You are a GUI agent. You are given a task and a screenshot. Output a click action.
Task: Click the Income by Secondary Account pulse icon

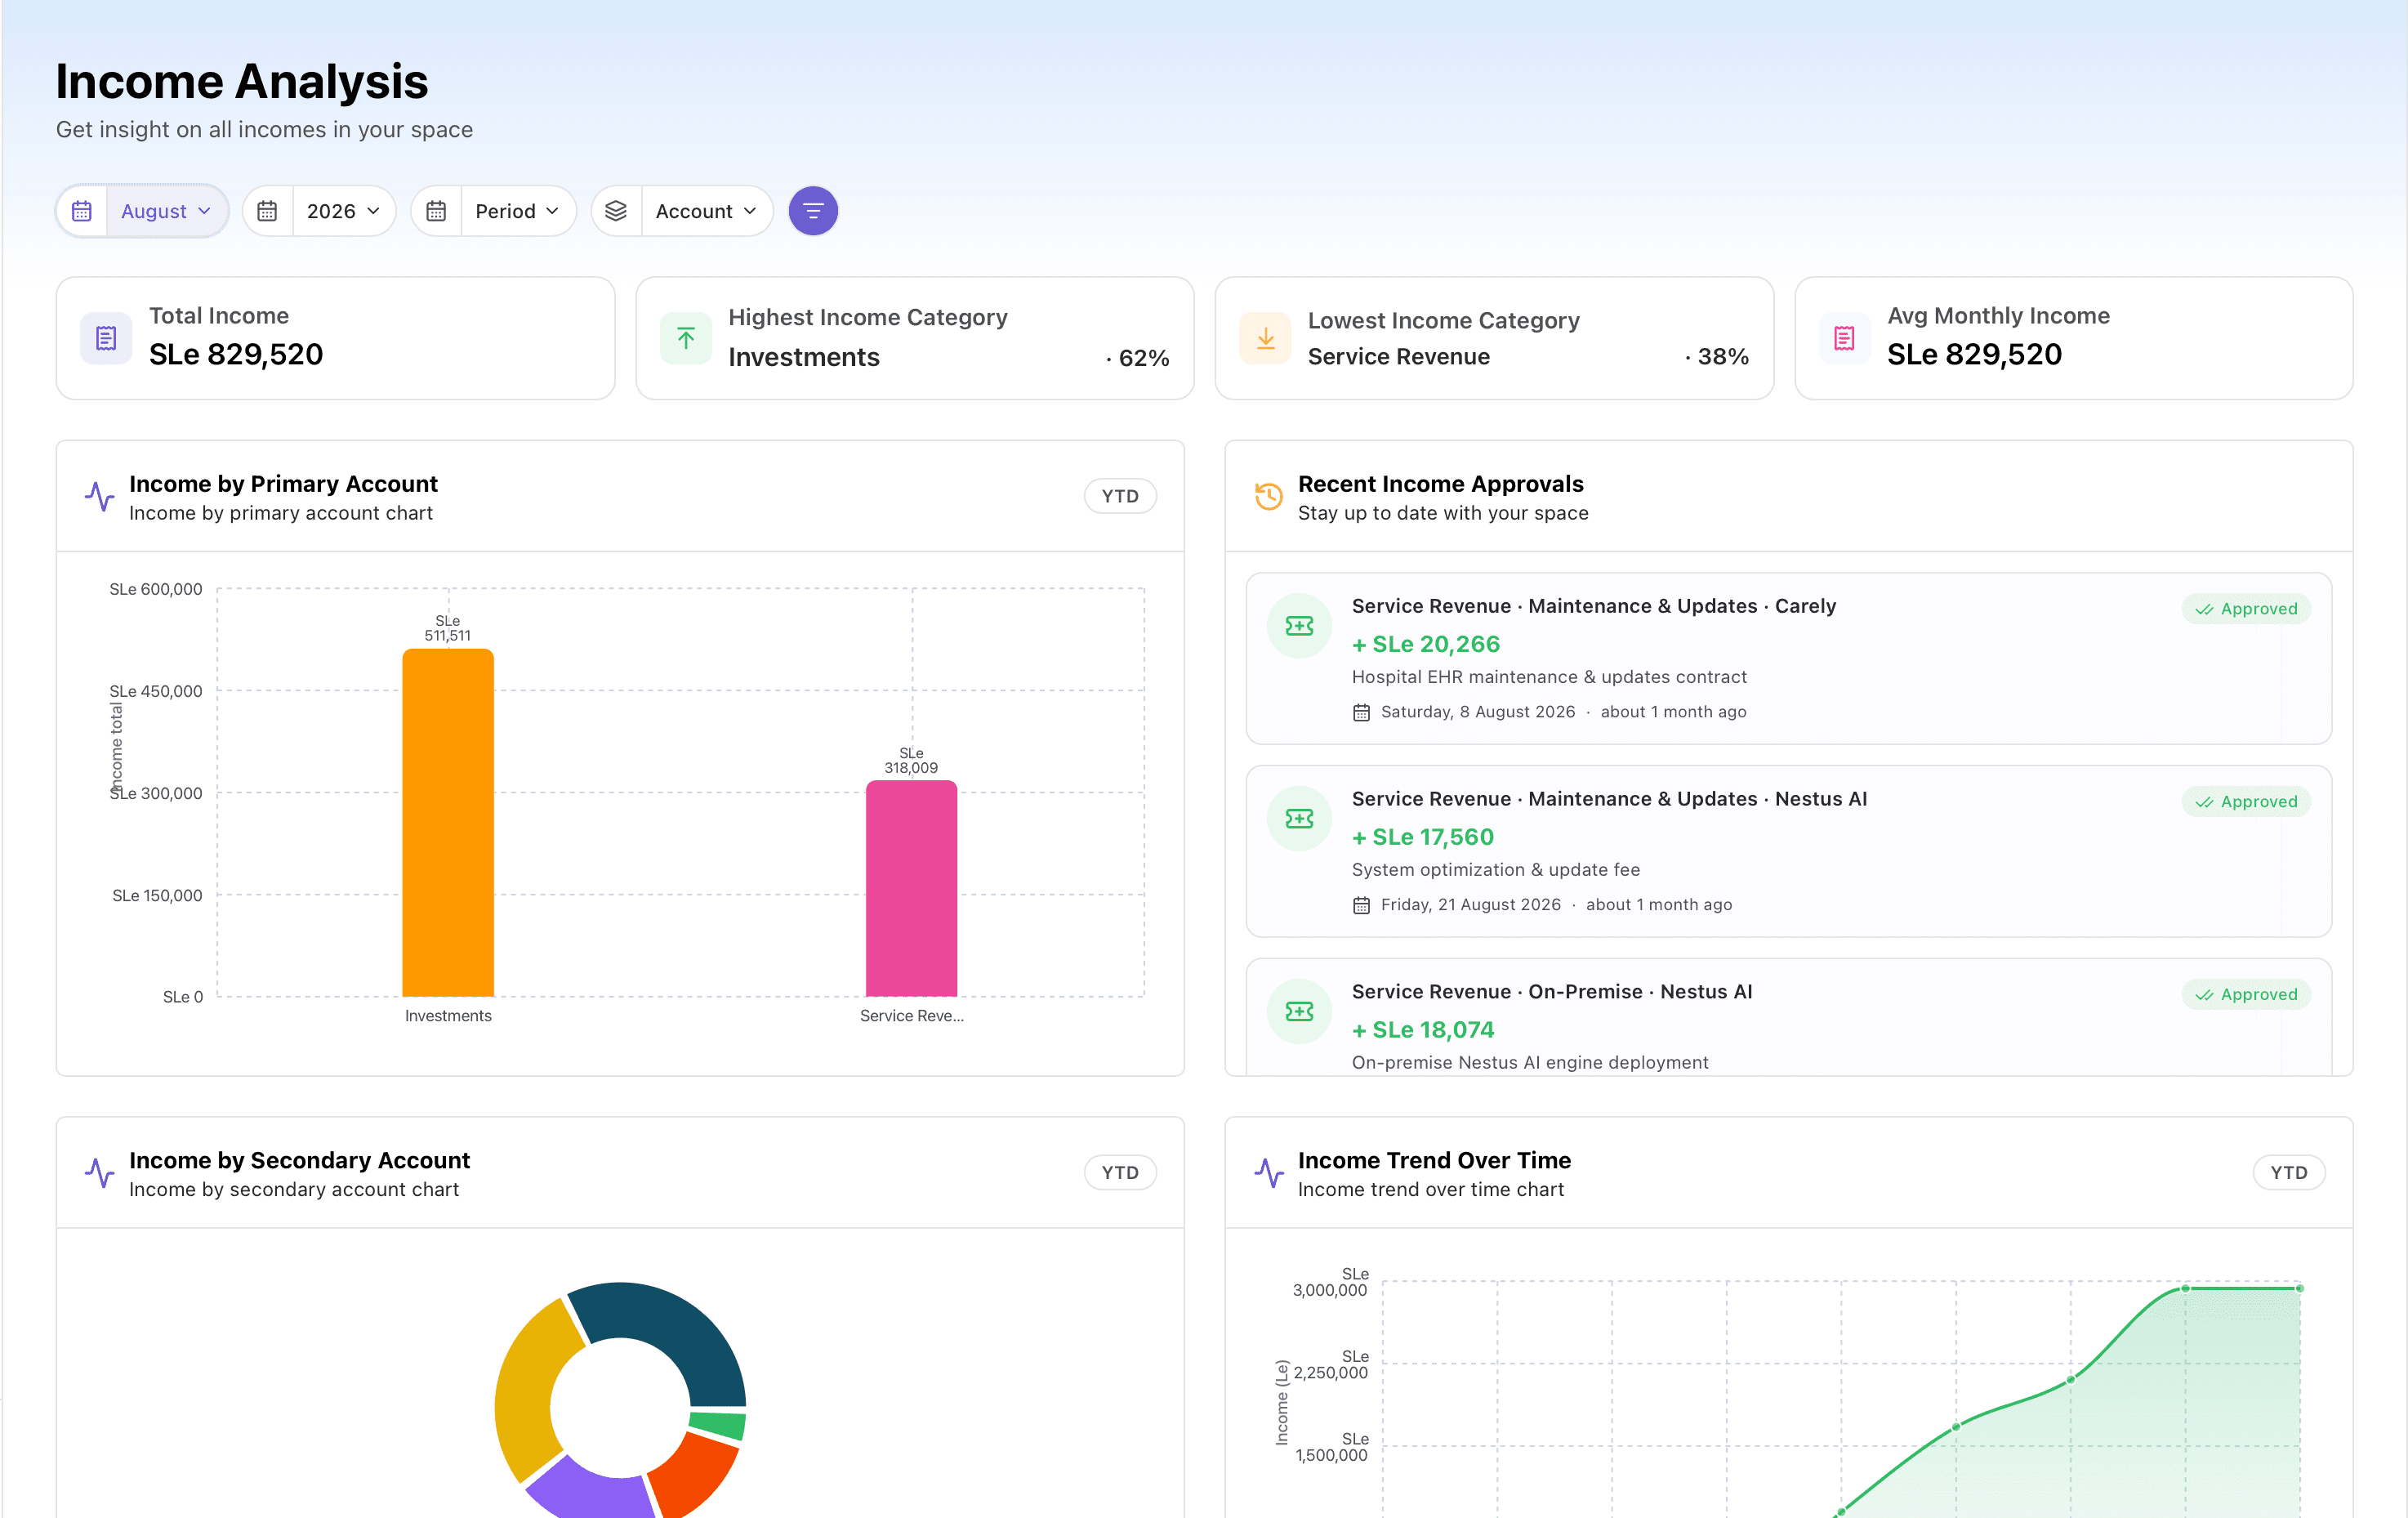click(100, 1172)
